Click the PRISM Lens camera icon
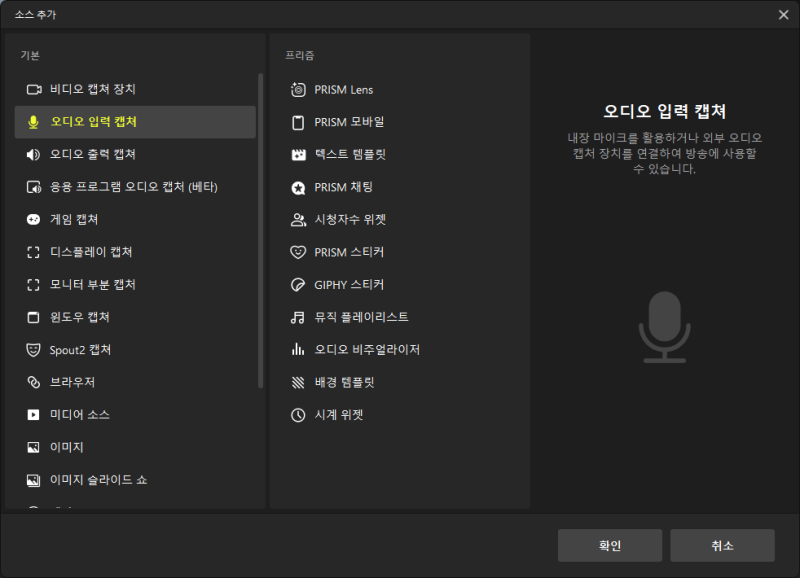The height and width of the screenshot is (578, 800). click(298, 90)
